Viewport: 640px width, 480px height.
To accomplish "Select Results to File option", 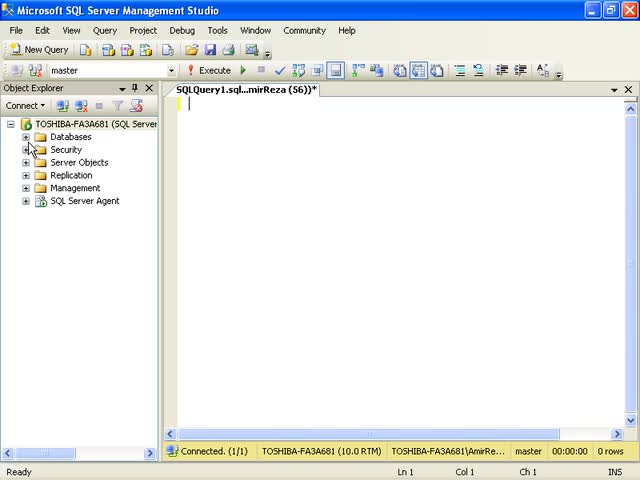I will pos(437,71).
